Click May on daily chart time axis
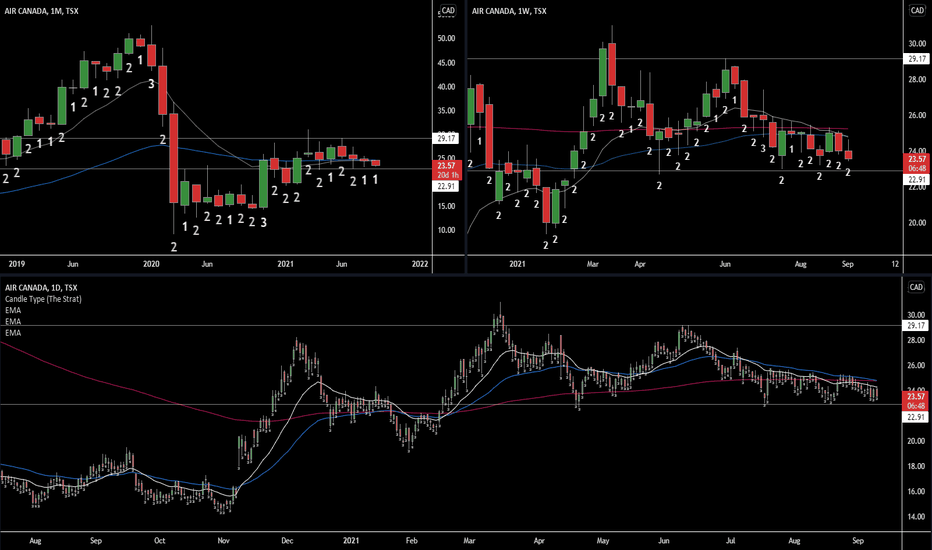Viewport: 932px width, 550px height. tap(603, 540)
